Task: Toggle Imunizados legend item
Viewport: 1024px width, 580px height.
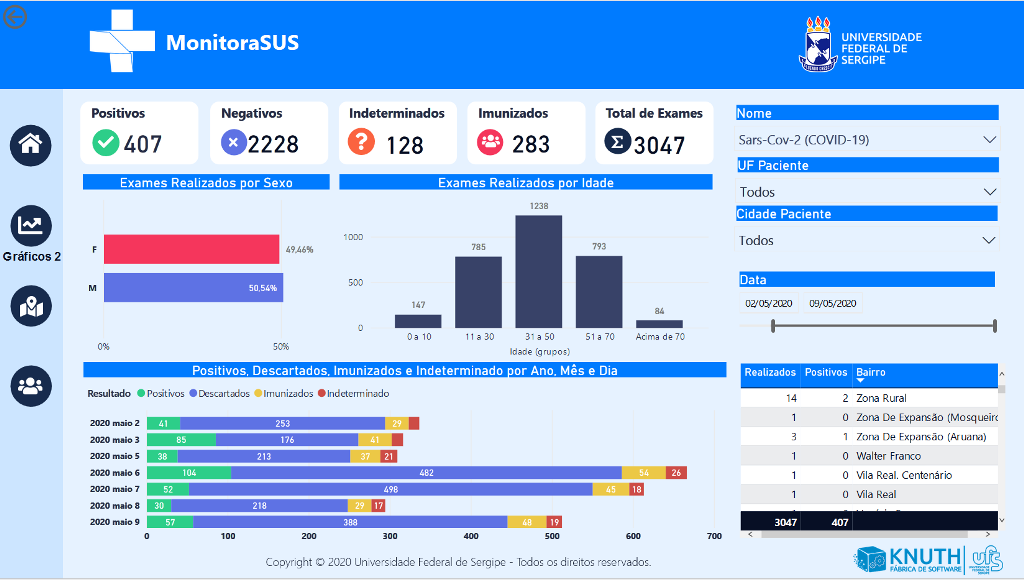Action: (x=283, y=393)
